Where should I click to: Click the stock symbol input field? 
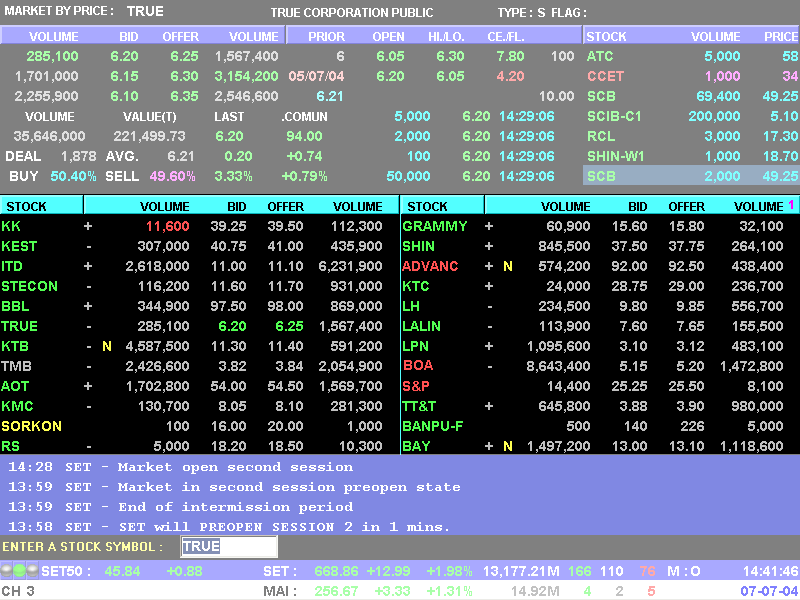point(229,546)
